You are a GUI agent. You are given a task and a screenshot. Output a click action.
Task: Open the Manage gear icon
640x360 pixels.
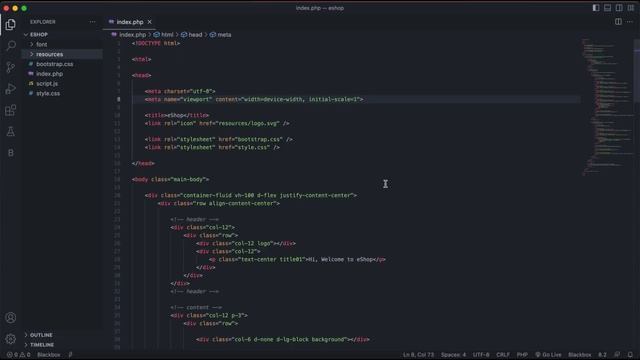[11, 339]
